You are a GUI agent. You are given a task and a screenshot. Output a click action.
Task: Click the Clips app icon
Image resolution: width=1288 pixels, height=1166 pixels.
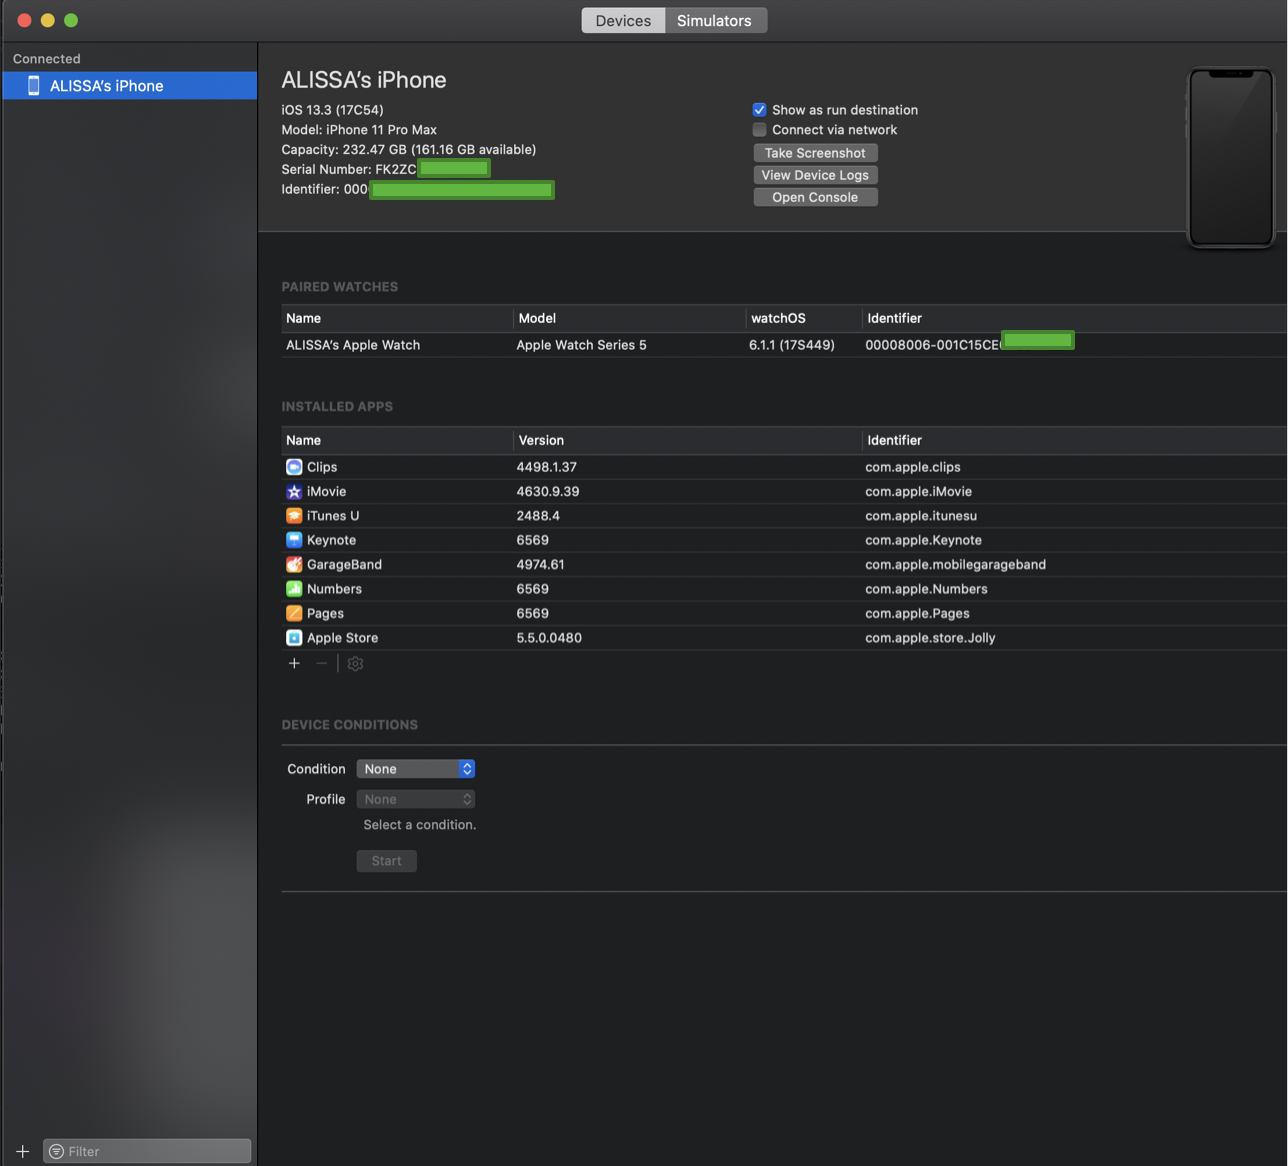click(x=294, y=467)
